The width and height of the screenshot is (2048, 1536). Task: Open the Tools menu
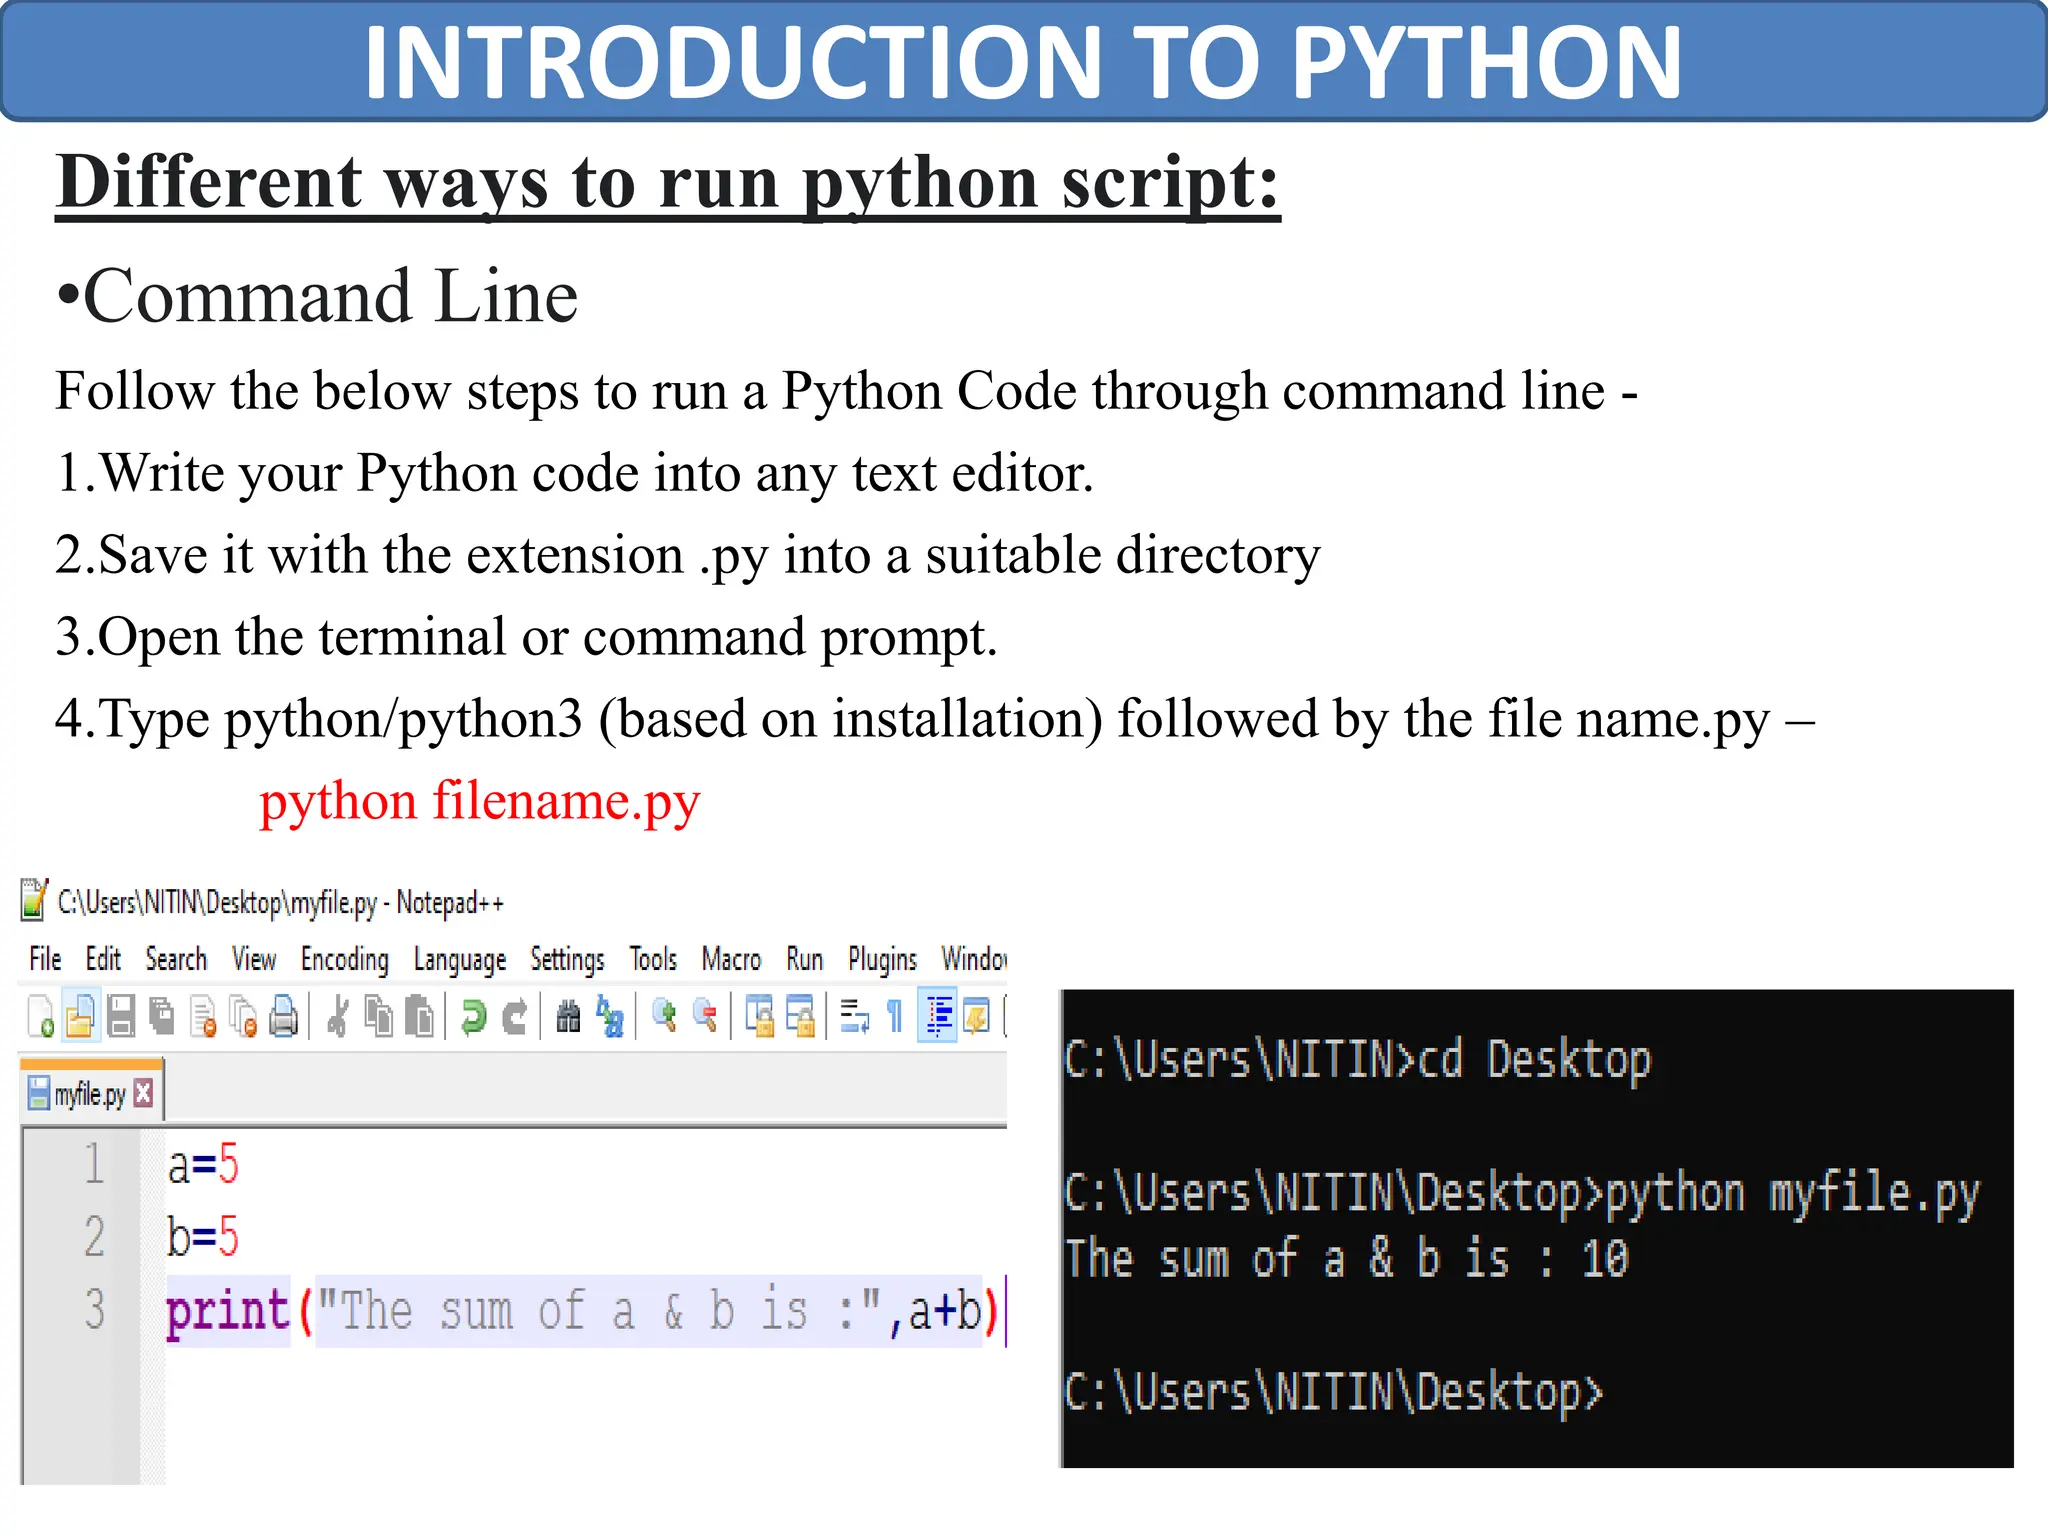pos(653,959)
